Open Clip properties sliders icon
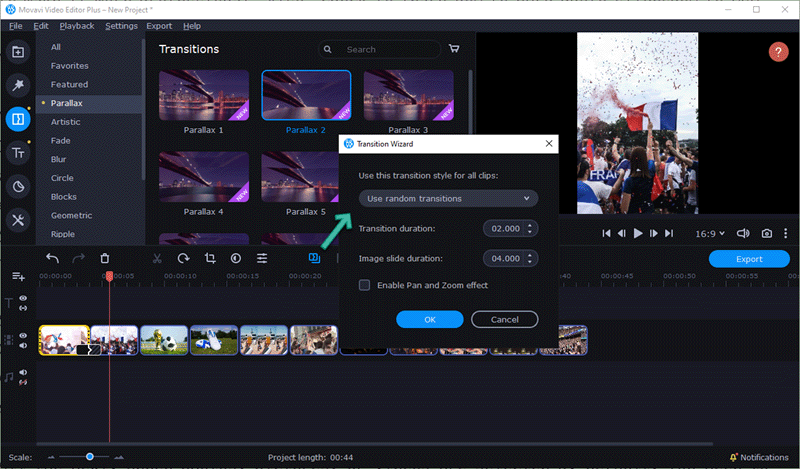800x469 pixels. (x=262, y=258)
